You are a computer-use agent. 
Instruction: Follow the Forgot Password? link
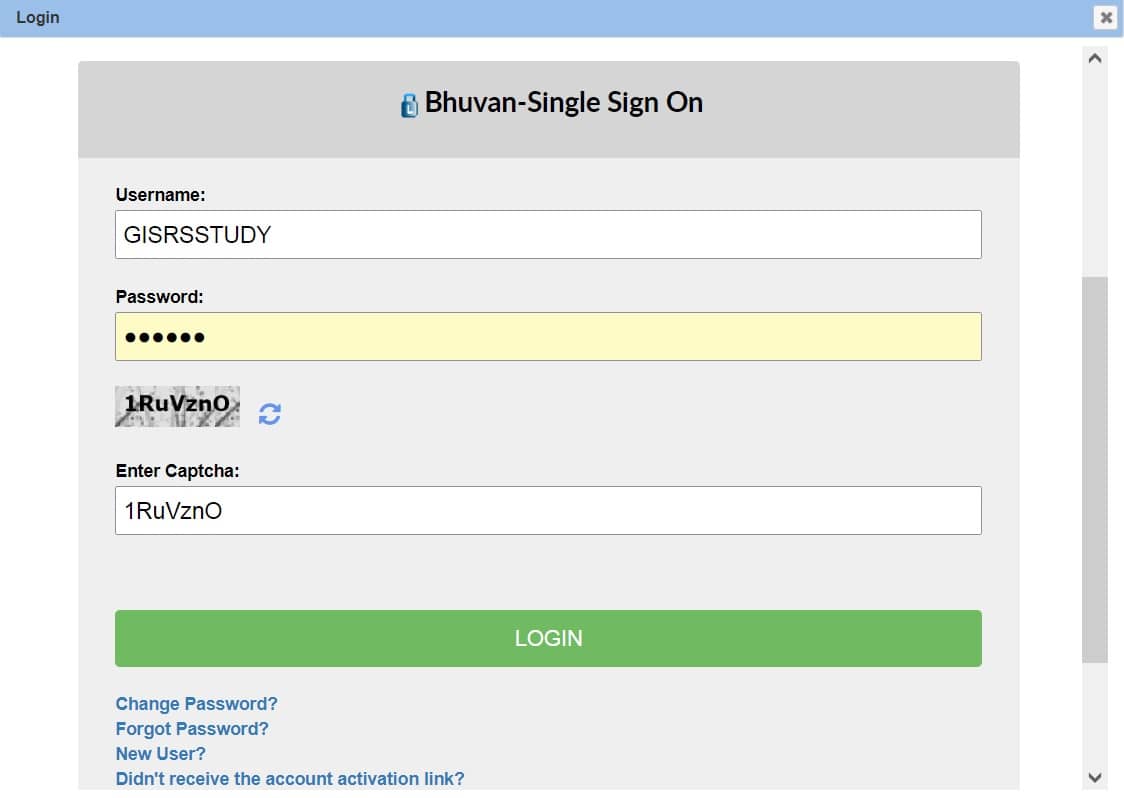click(x=191, y=729)
